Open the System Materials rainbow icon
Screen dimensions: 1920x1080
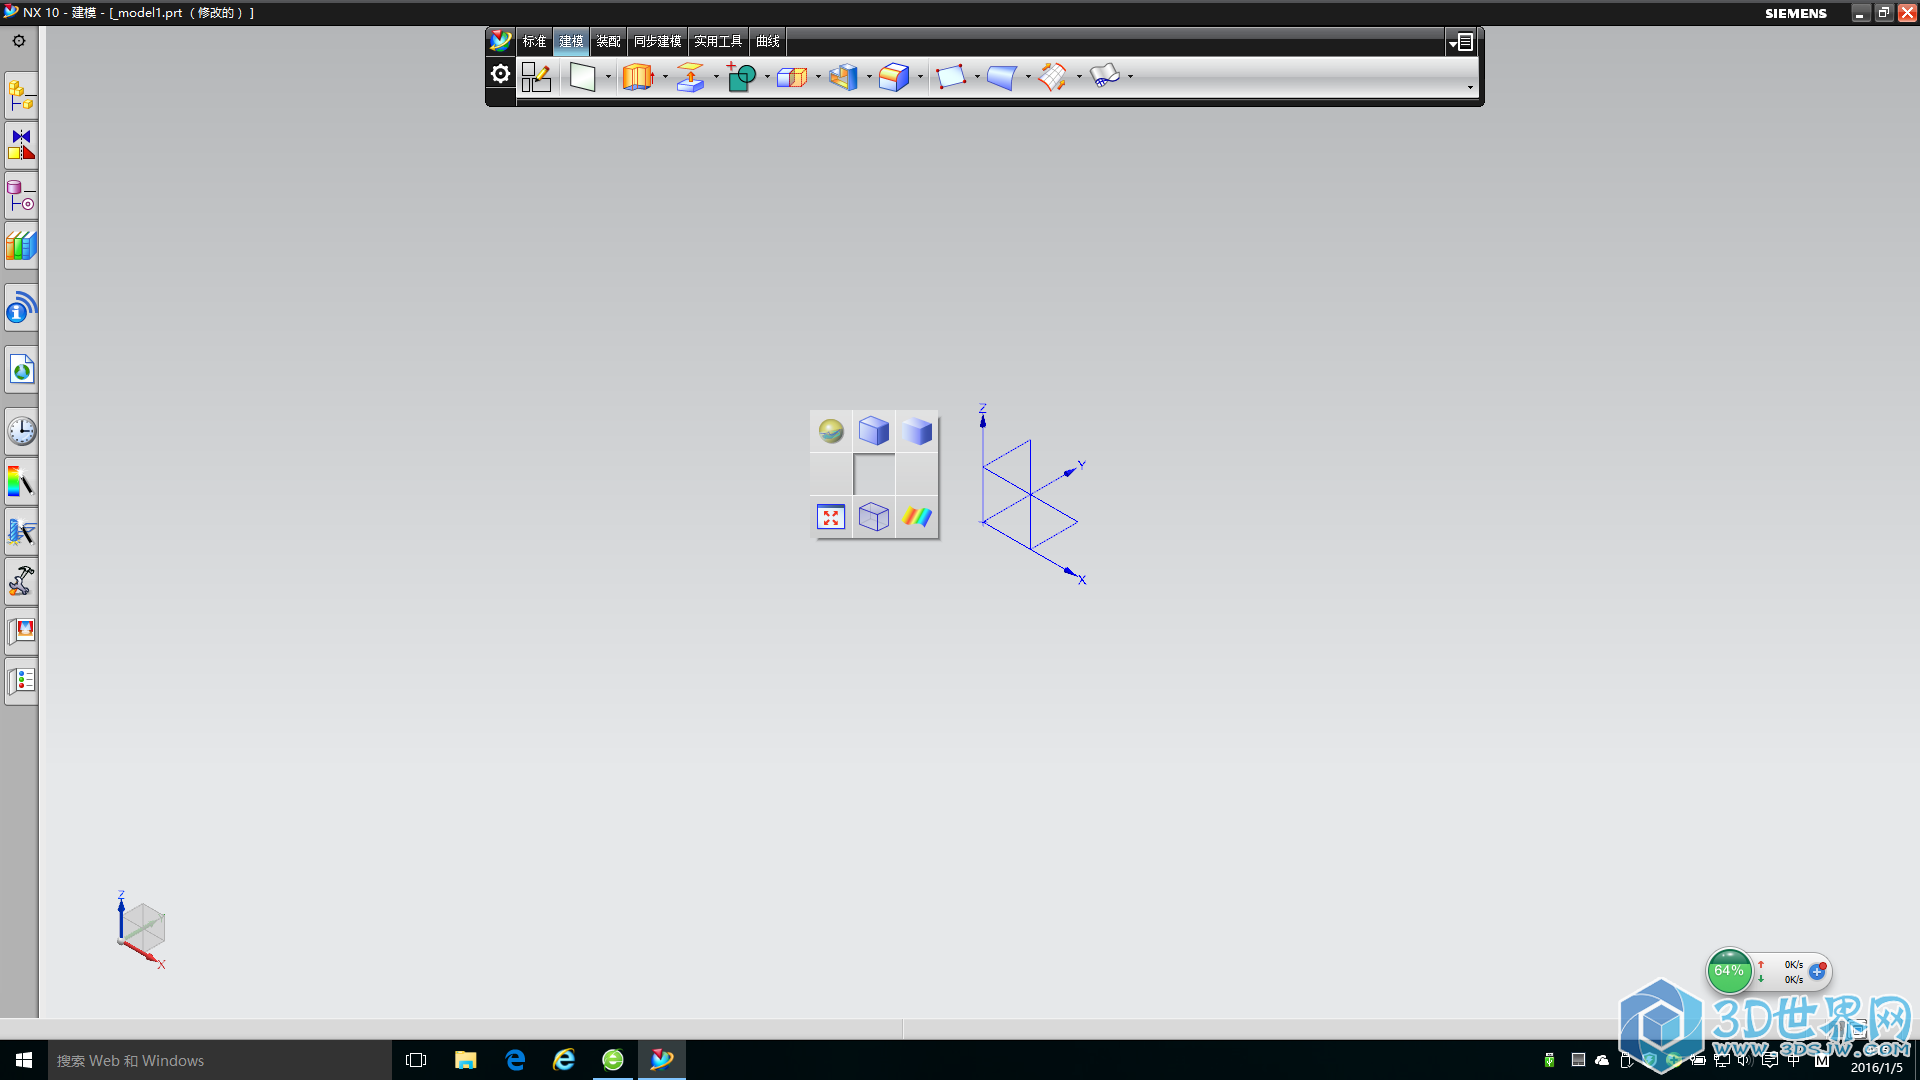(x=21, y=482)
